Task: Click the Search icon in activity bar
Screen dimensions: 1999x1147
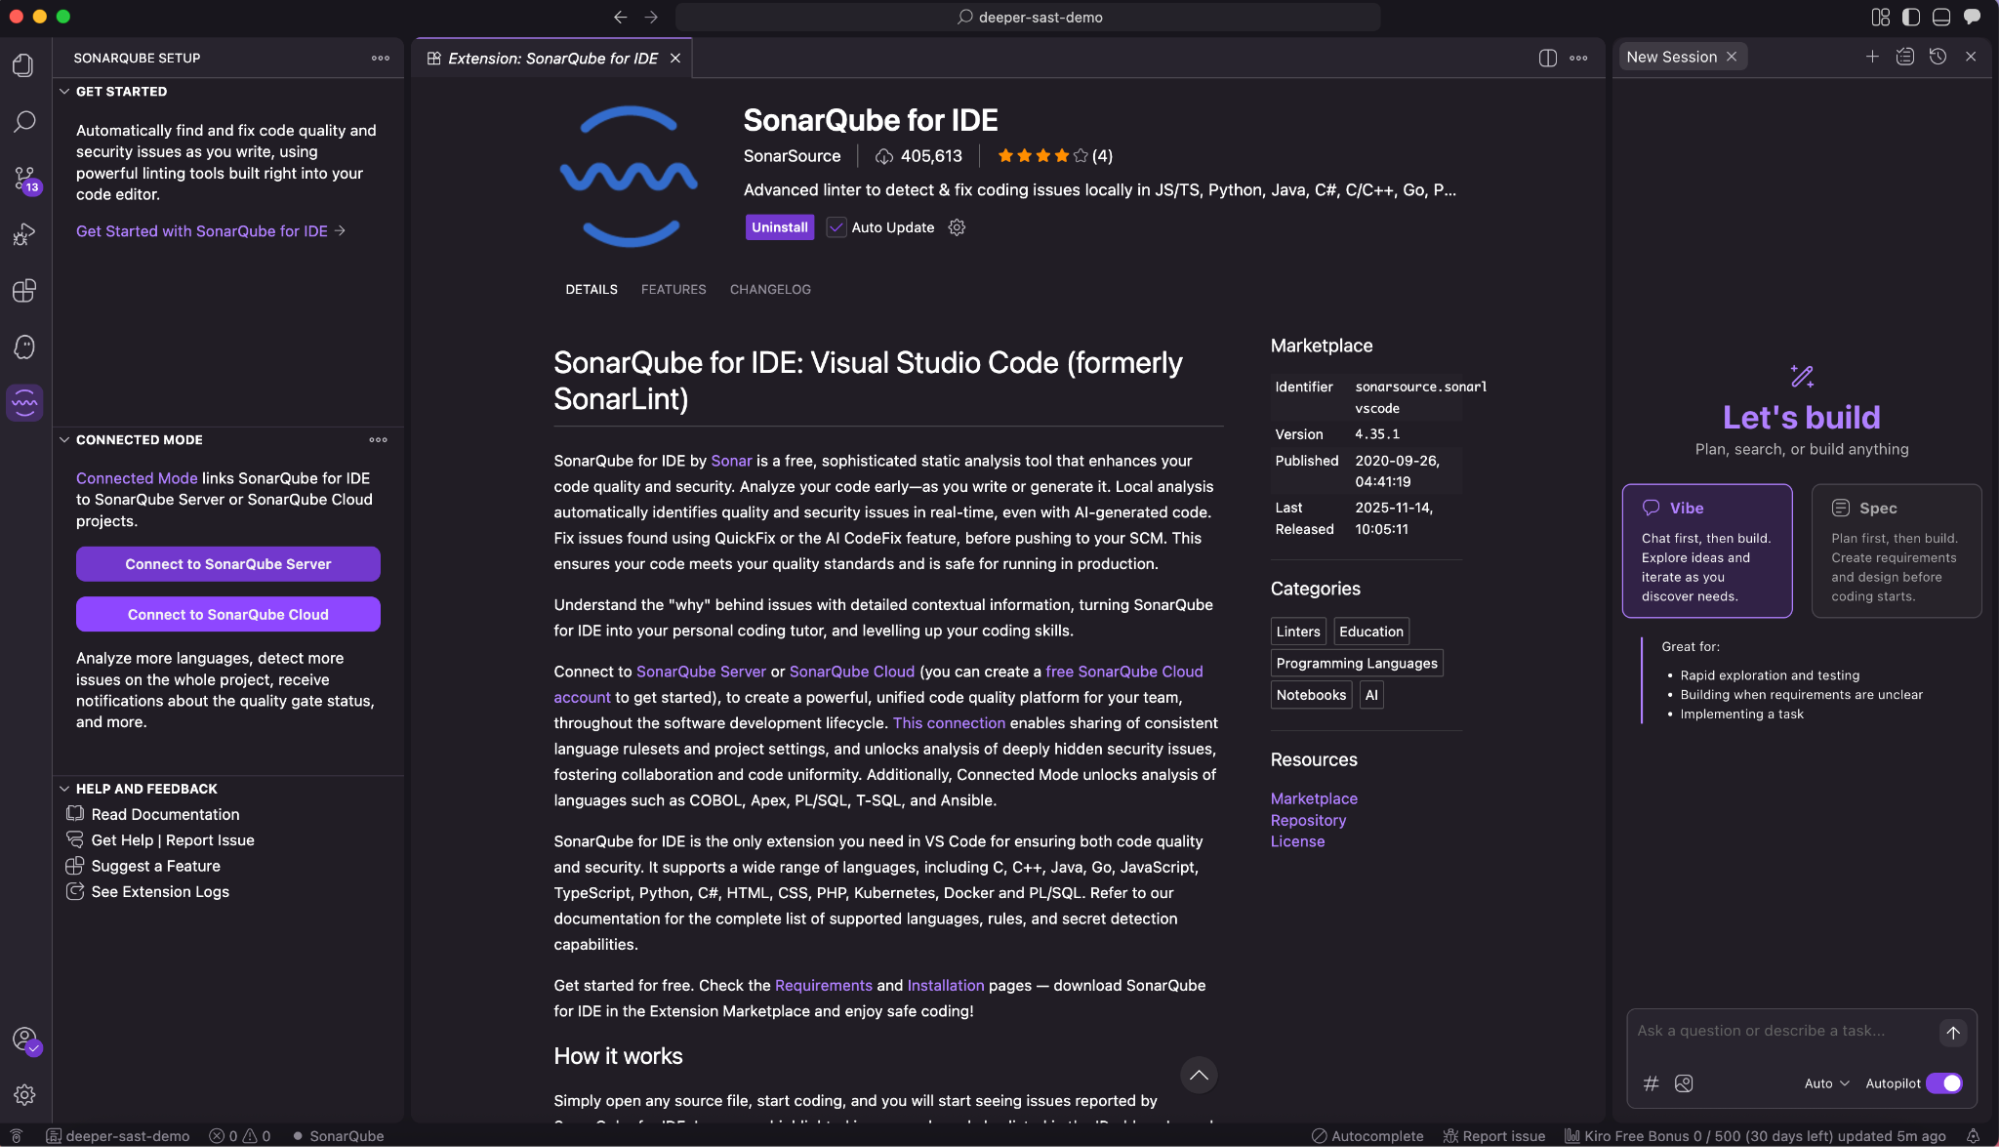Action: 25,122
